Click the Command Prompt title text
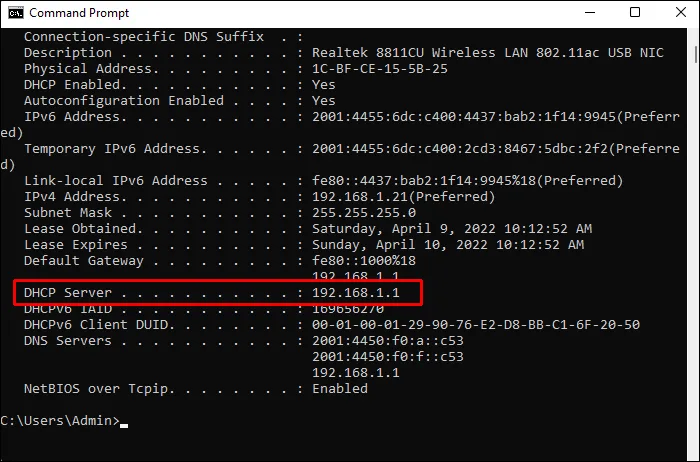 pos(79,13)
